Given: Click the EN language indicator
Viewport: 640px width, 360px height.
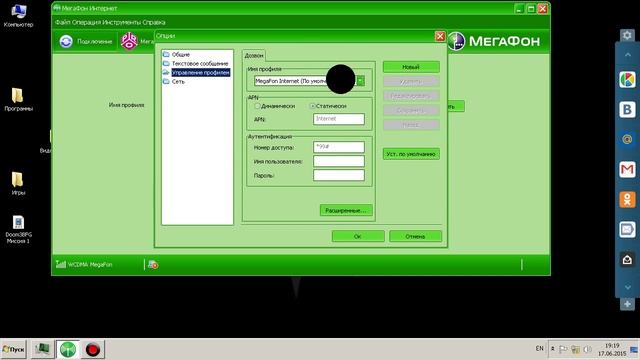Looking at the screenshot, I should click(x=539, y=349).
